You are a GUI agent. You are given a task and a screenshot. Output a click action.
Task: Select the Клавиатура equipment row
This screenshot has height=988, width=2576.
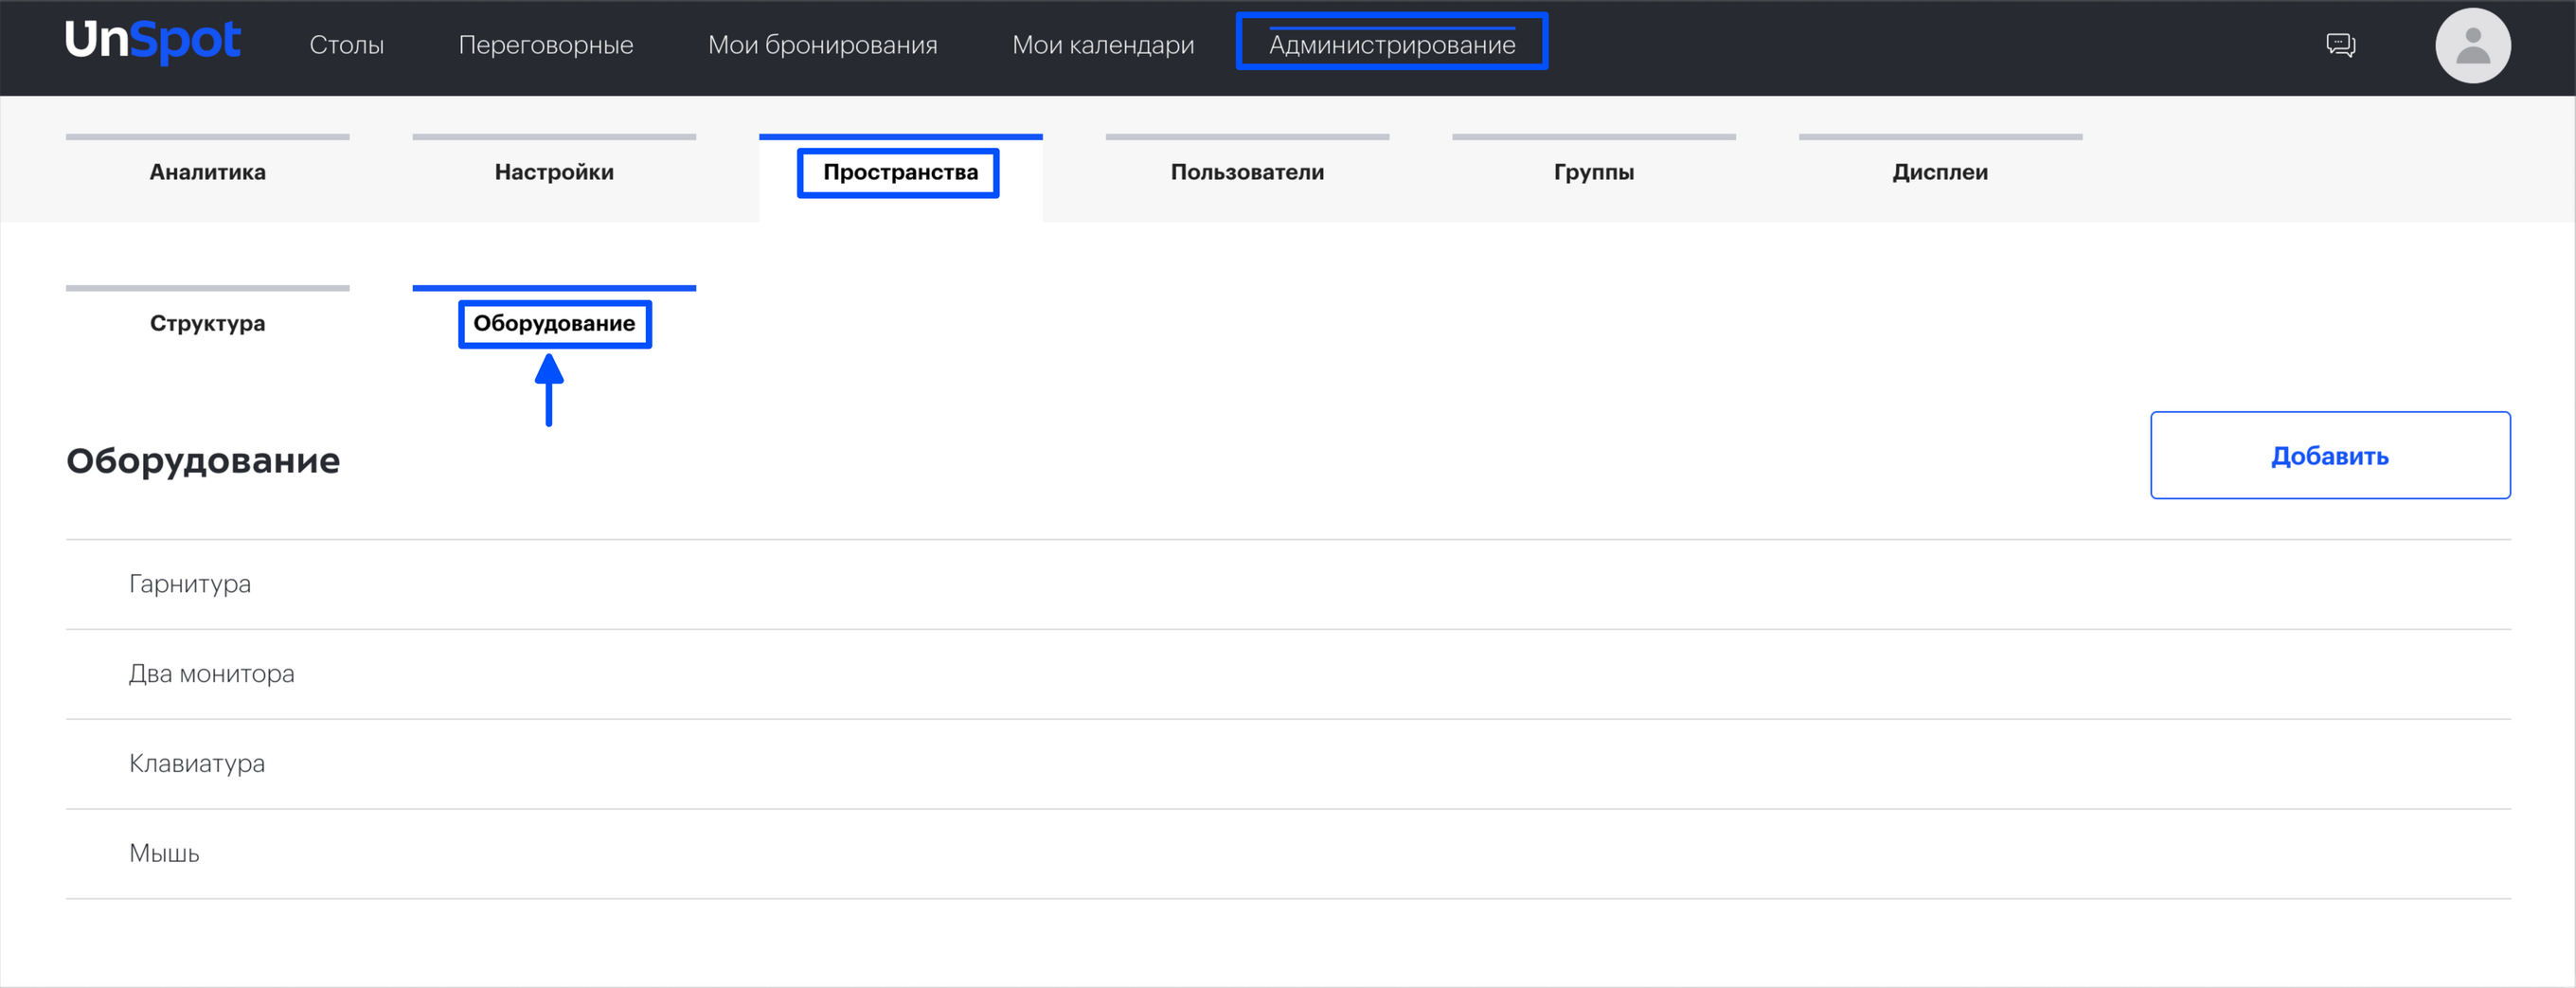click(x=1288, y=764)
